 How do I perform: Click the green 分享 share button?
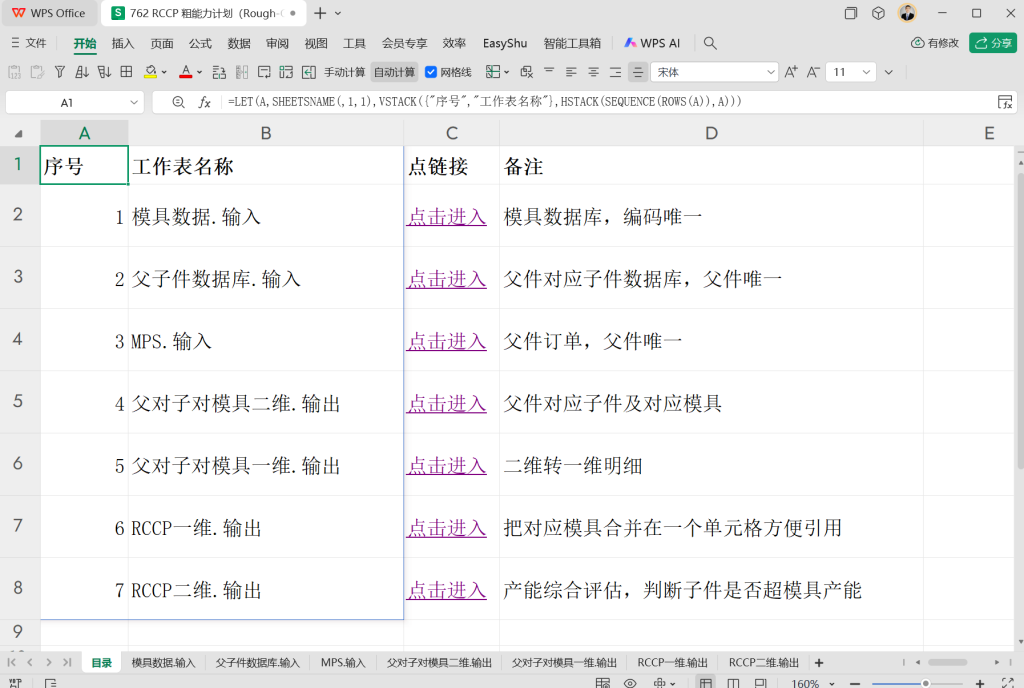point(993,43)
